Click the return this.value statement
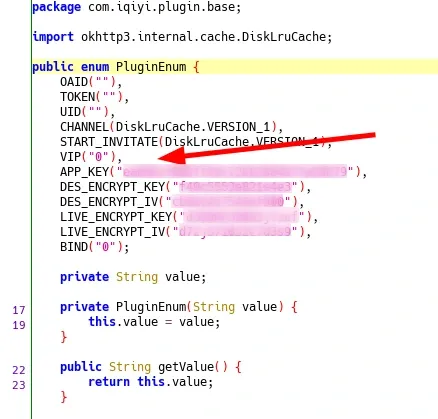This screenshot has width=438, height=419. (x=150, y=382)
